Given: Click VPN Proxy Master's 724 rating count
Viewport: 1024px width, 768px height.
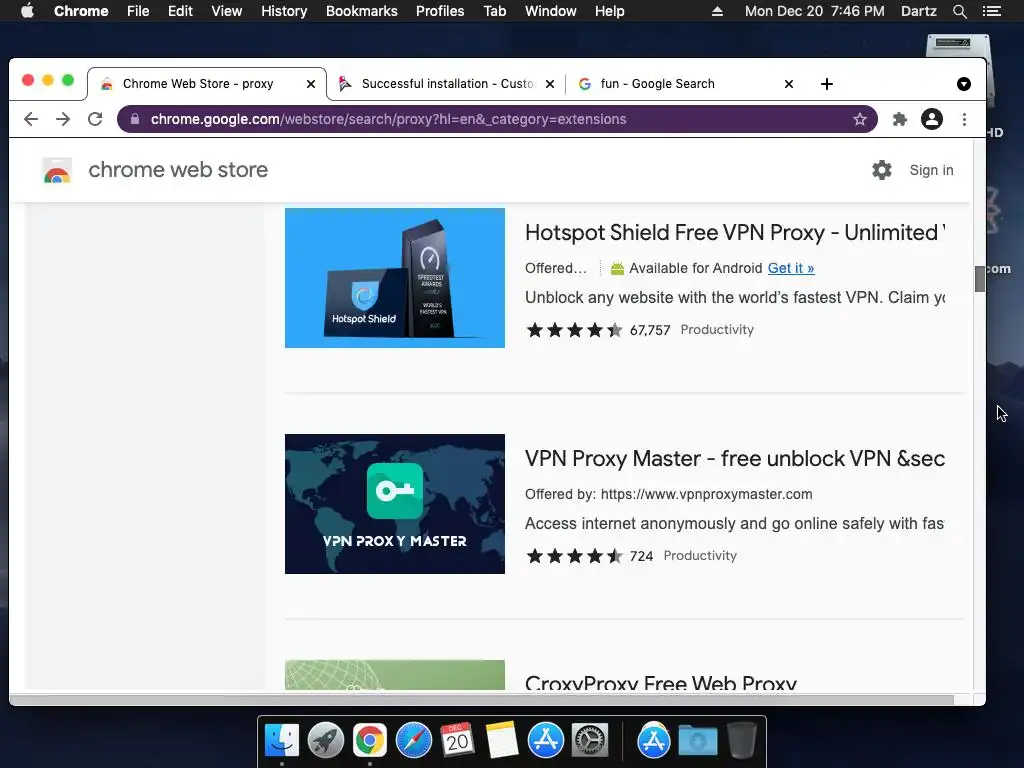Looking at the screenshot, I should point(641,556).
